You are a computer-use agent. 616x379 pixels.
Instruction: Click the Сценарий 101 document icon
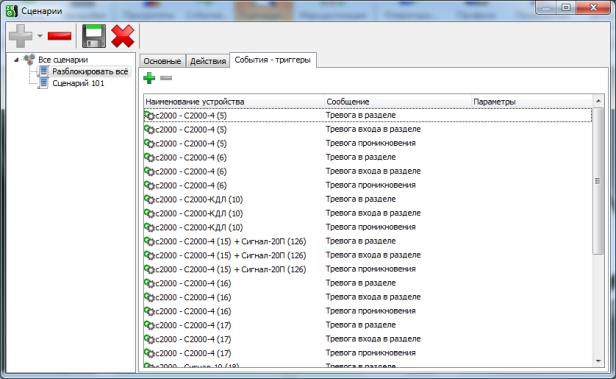click(x=44, y=83)
